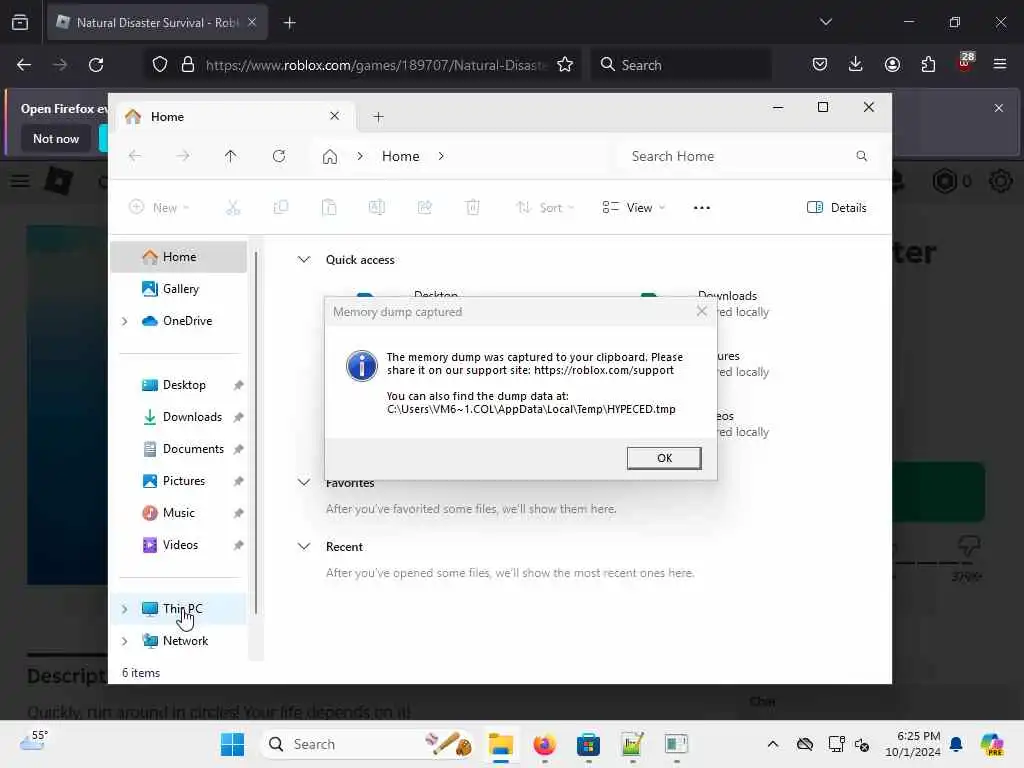This screenshot has width=1024, height=768.
Task: Add a new File Explorer tab
Action: [x=378, y=117]
